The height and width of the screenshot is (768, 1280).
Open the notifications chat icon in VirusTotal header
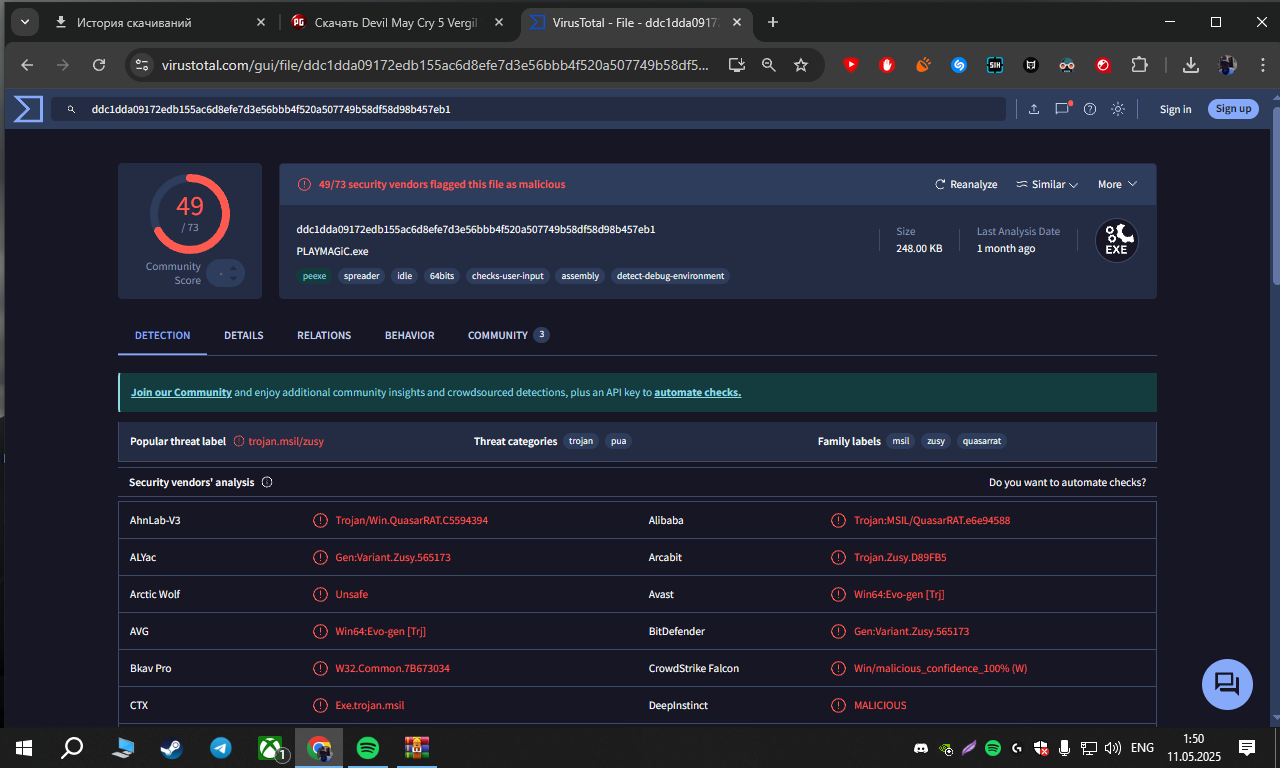pos(1062,109)
